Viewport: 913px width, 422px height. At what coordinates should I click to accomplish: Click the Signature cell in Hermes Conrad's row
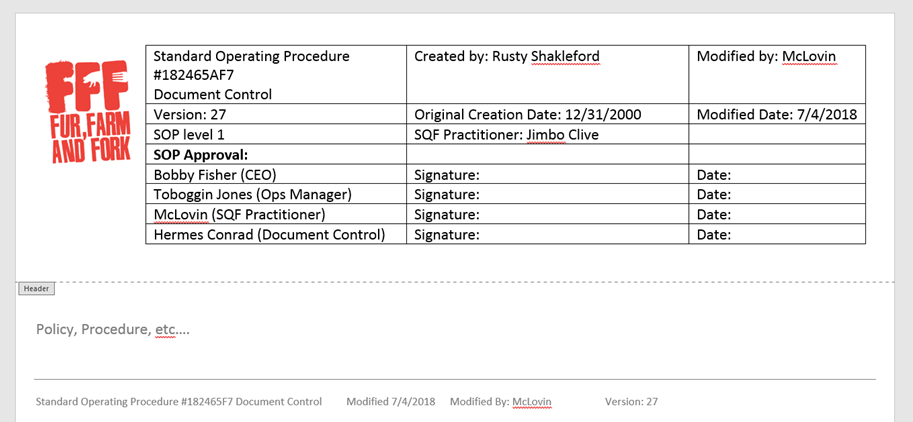click(547, 235)
